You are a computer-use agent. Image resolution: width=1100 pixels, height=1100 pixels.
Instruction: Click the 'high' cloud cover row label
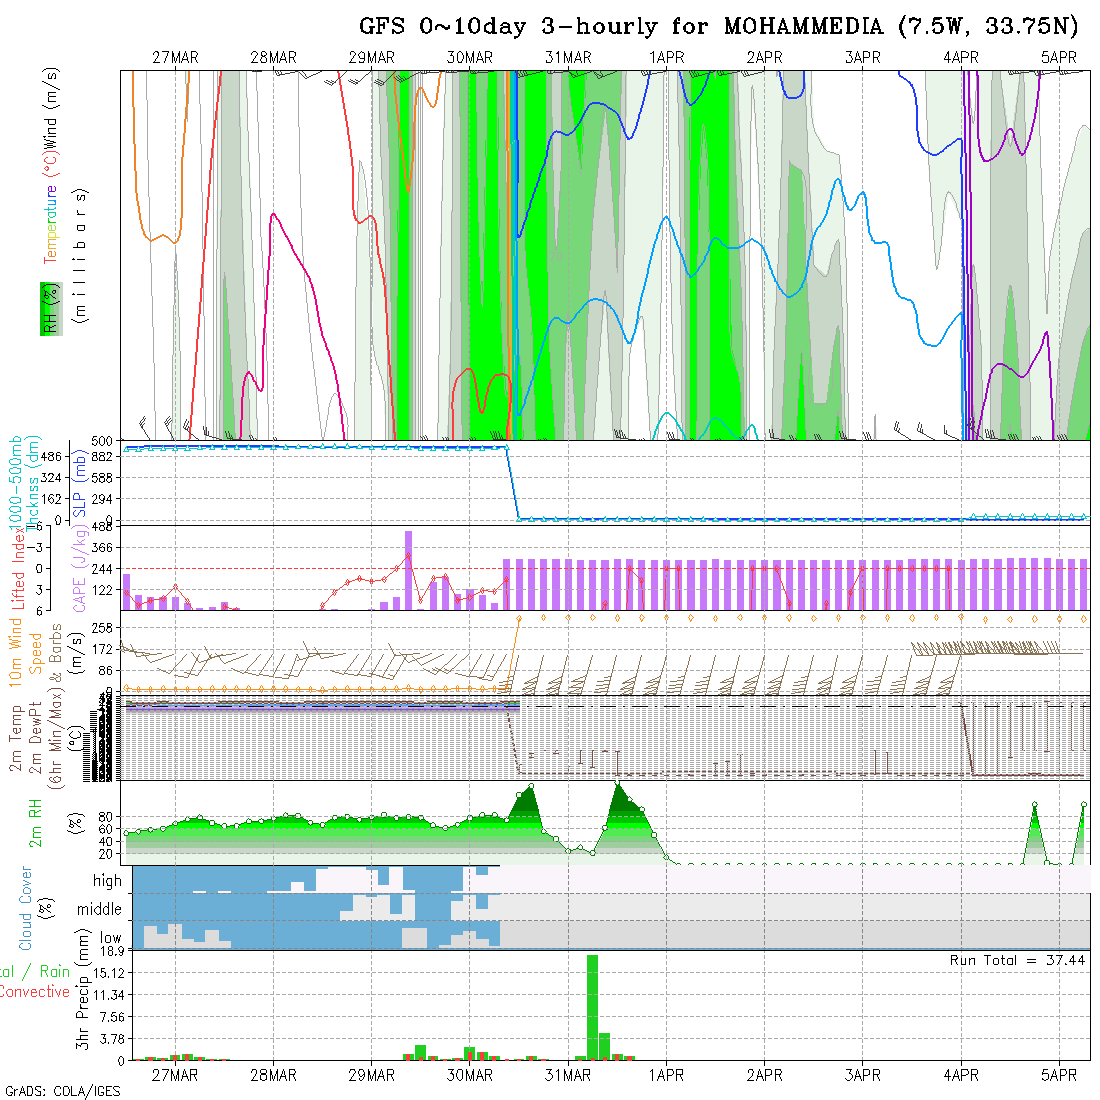coord(107,881)
